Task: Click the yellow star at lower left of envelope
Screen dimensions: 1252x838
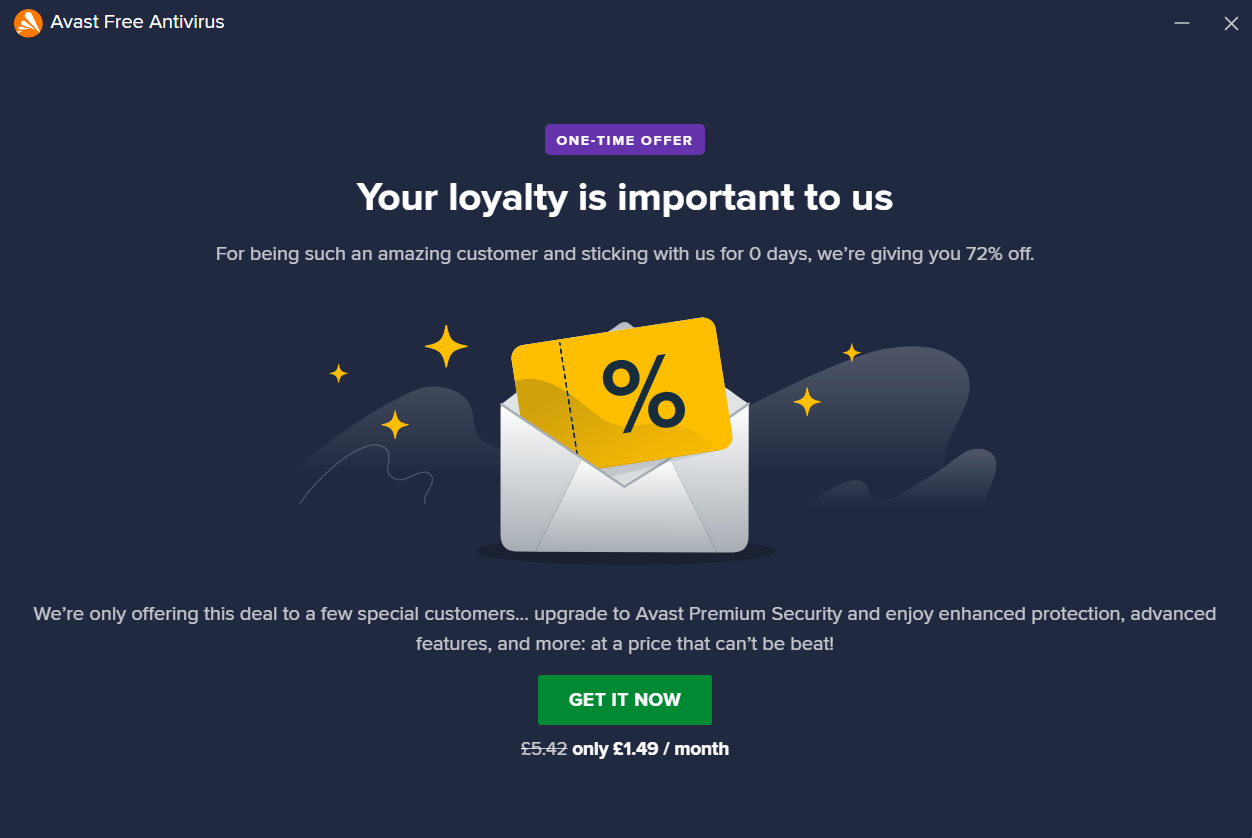Action: 395,425
